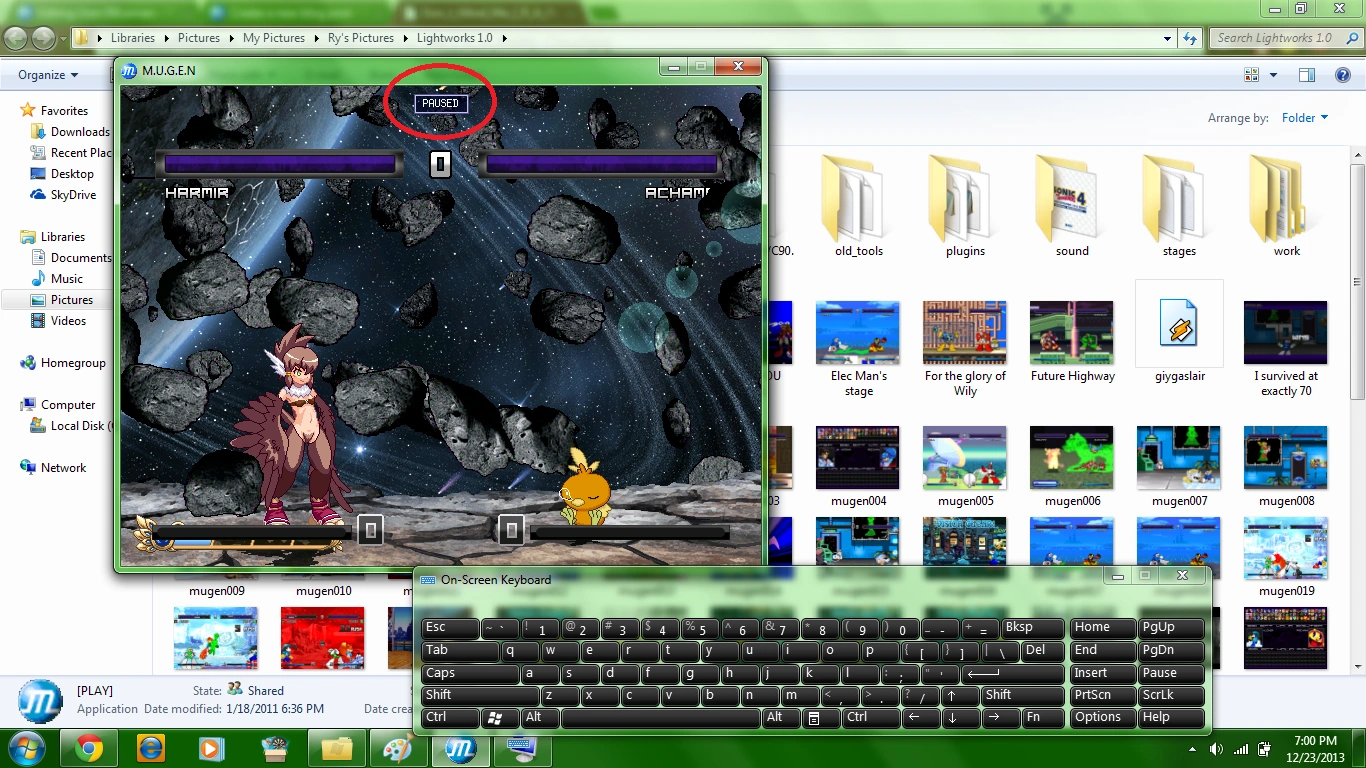Switch to the M.U.G.E.N taskbar icon

460,748
